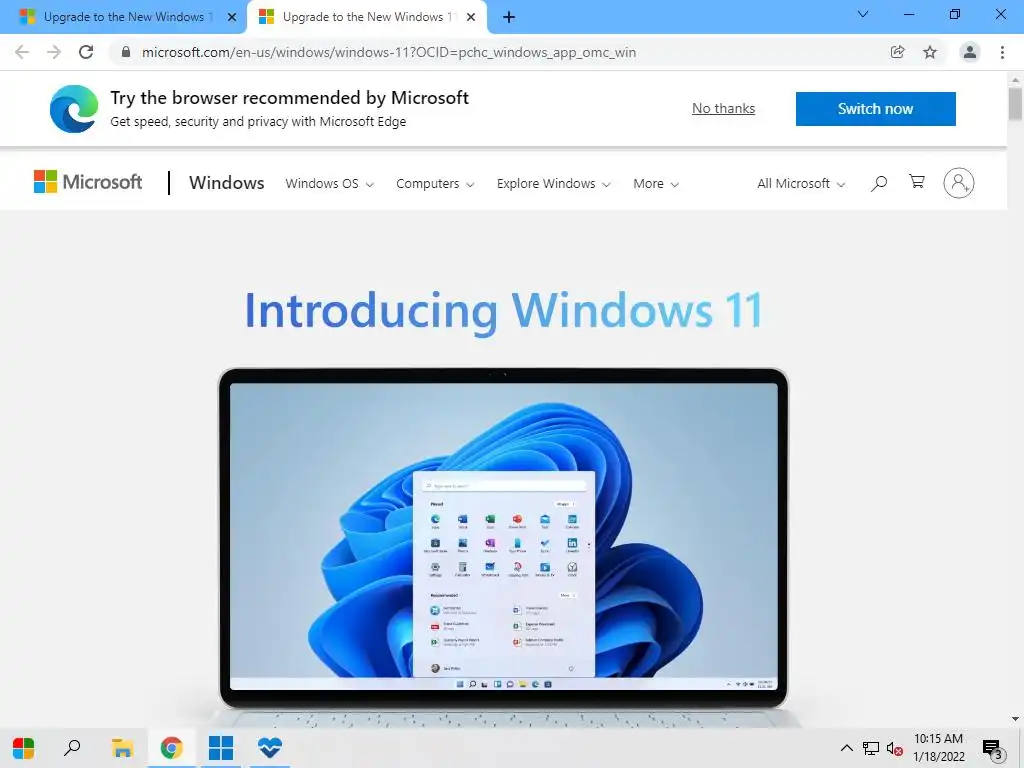Click the Microsoft Edge logo in banner
The height and width of the screenshot is (768, 1024).
[x=74, y=108]
